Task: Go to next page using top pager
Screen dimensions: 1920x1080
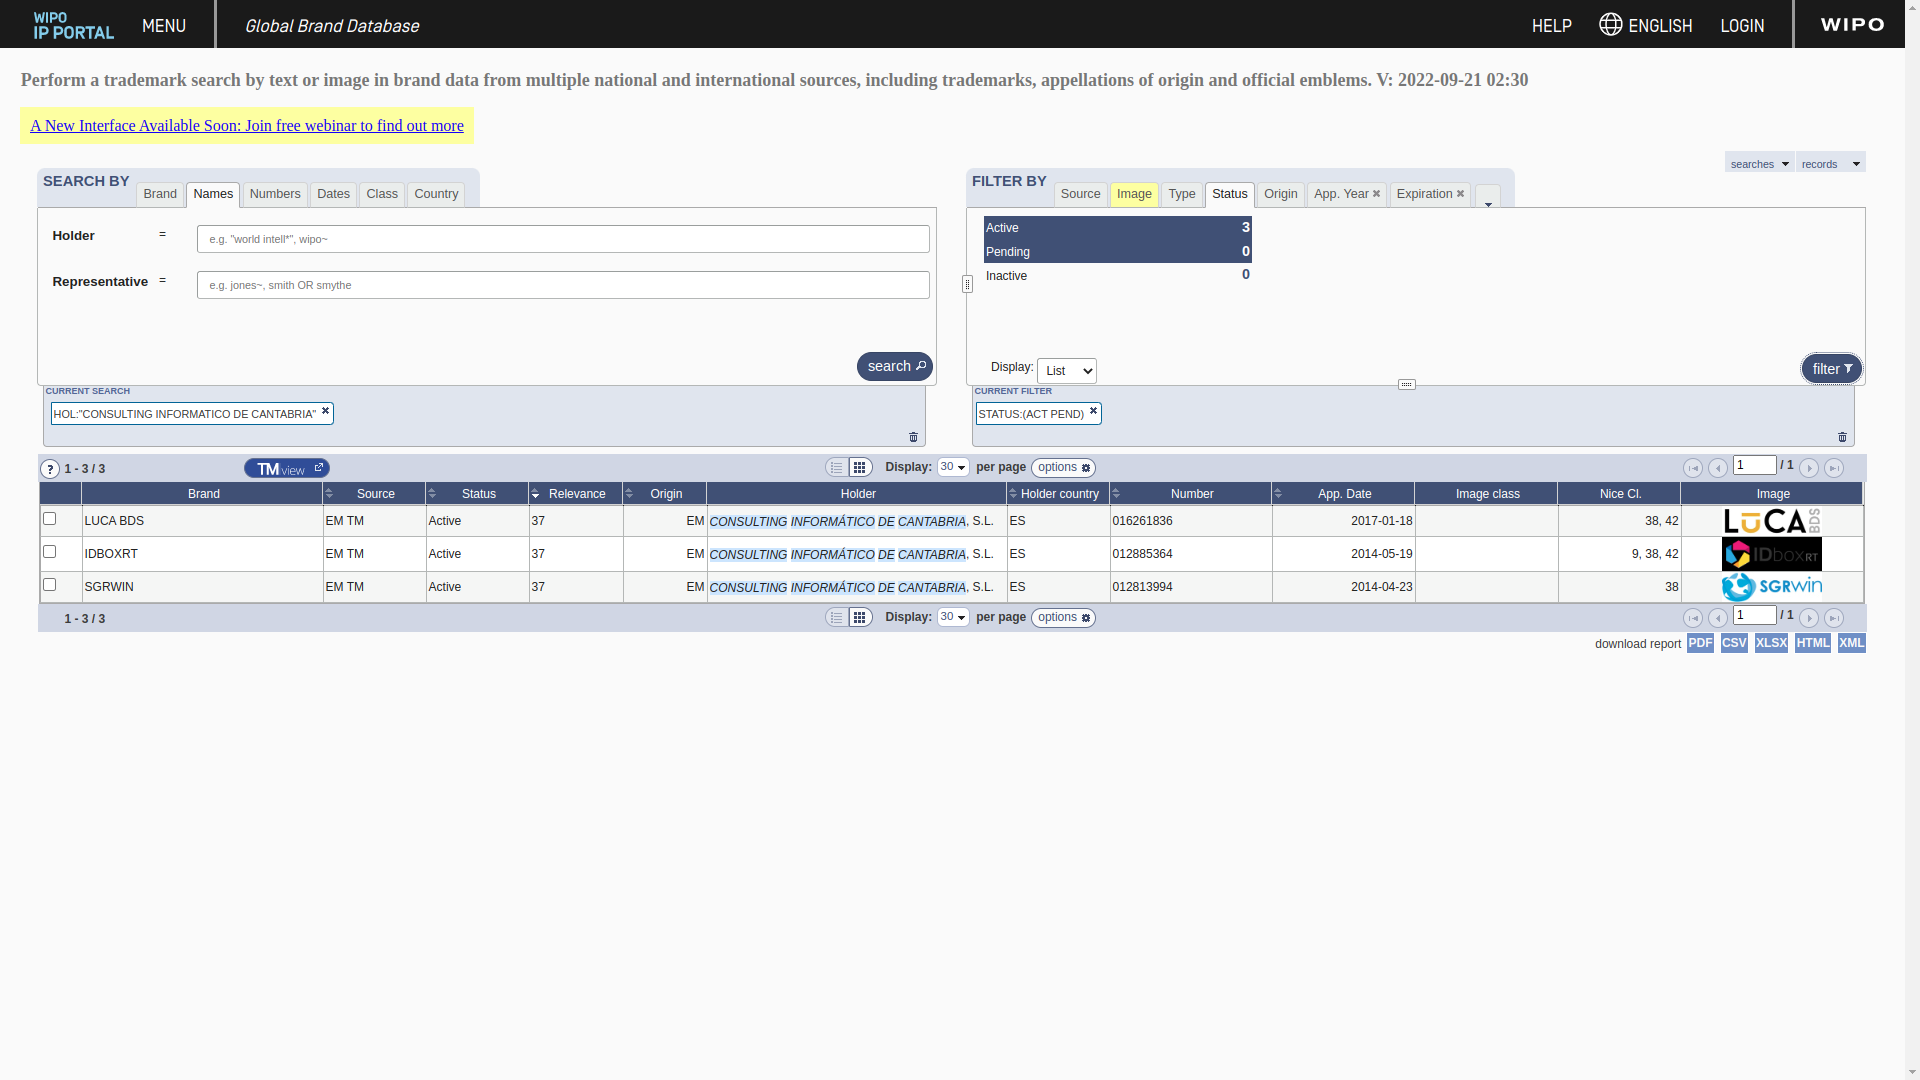Action: (x=1809, y=468)
